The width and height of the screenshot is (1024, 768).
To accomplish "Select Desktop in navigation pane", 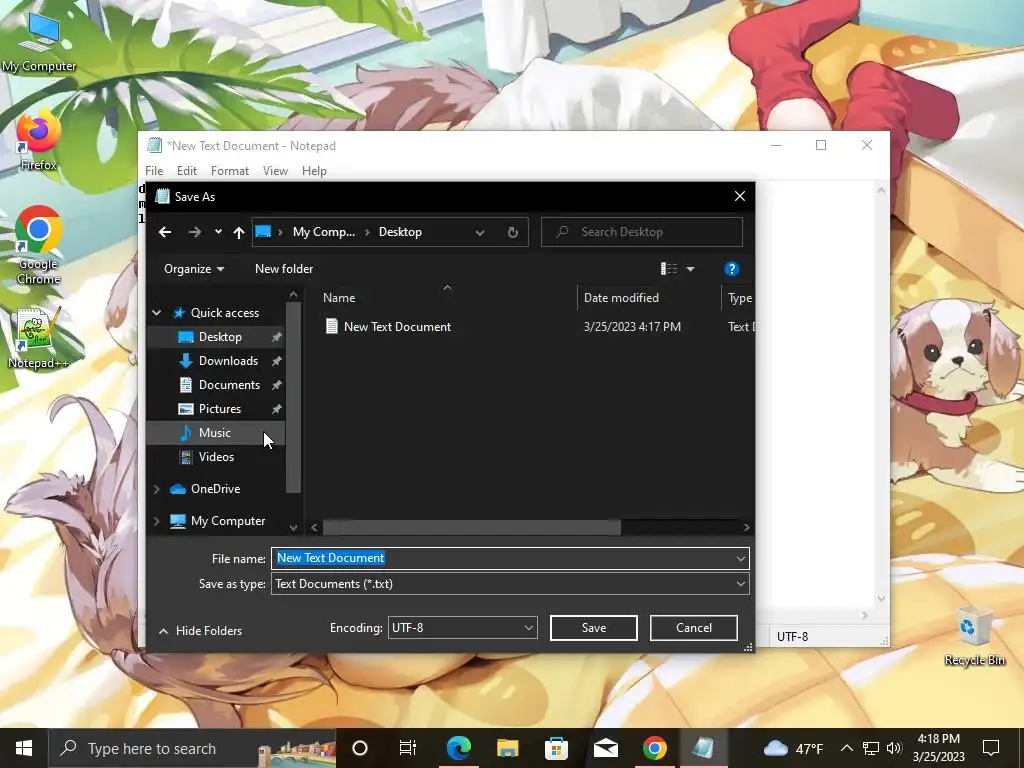I will (220, 337).
